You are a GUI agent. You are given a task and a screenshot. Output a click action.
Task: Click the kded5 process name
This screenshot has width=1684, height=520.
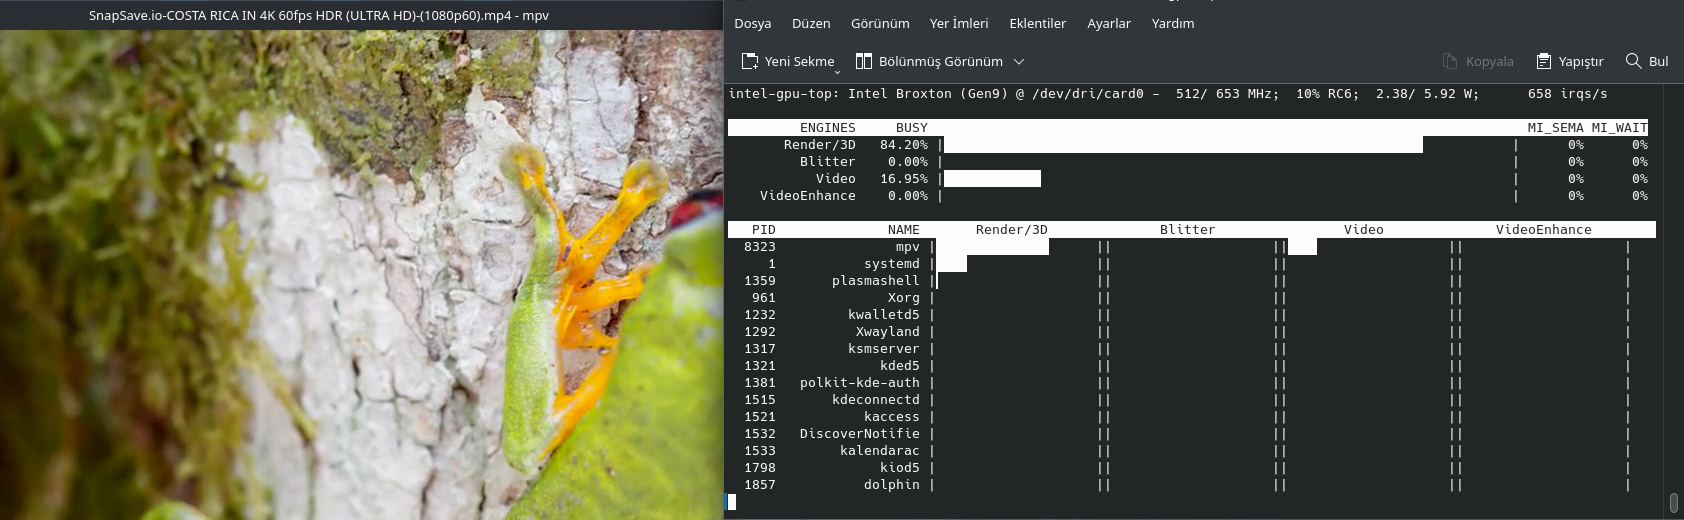tap(900, 366)
